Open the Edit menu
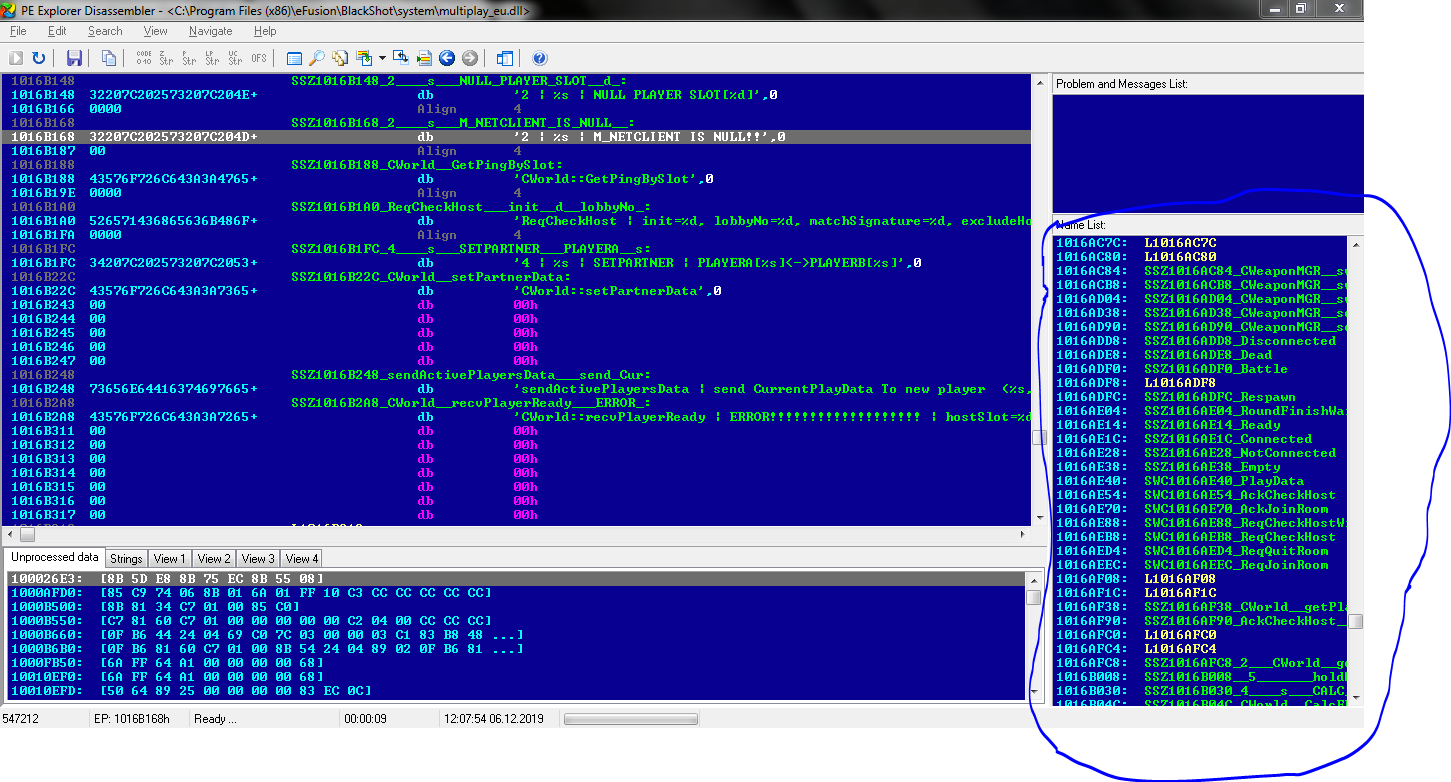Image resolution: width=1451 pixels, height=782 pixels. coord(57,31)
